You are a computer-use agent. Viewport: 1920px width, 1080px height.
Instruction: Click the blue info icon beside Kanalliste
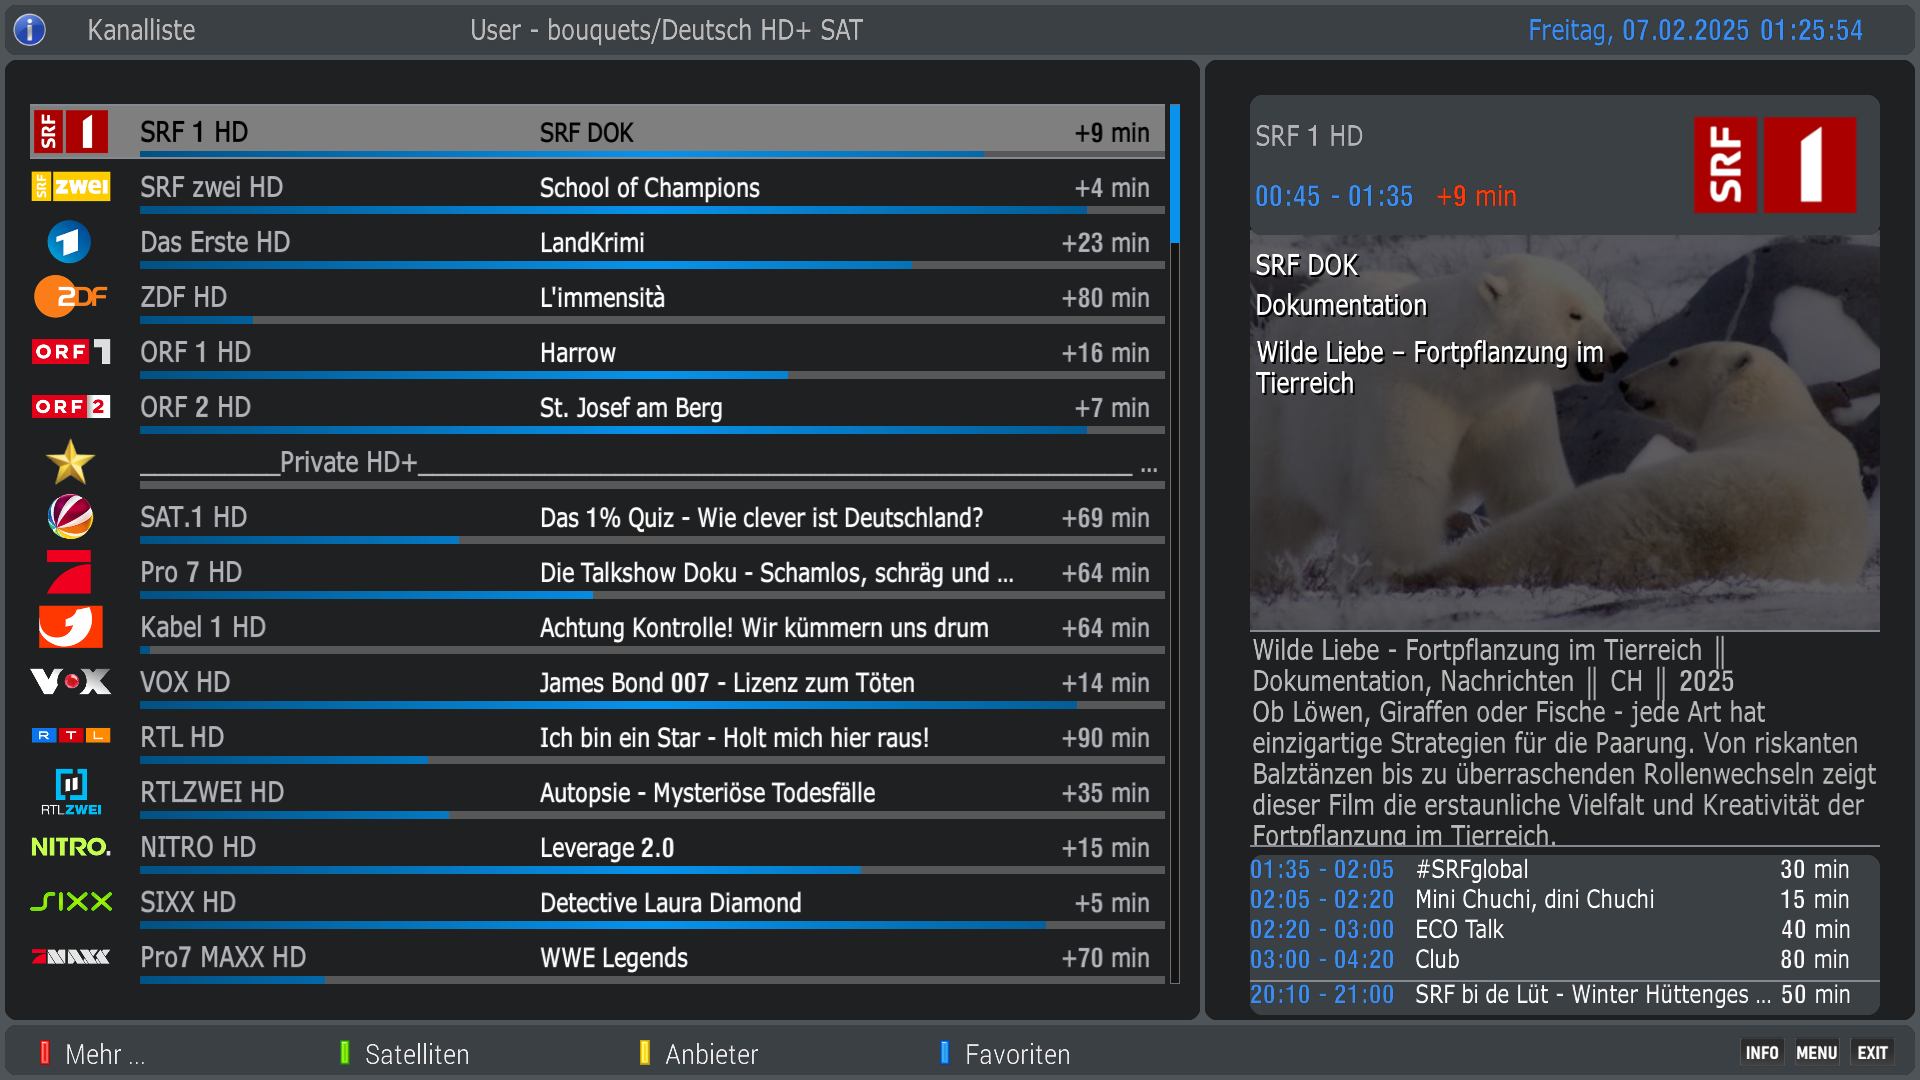coord(30,30)
